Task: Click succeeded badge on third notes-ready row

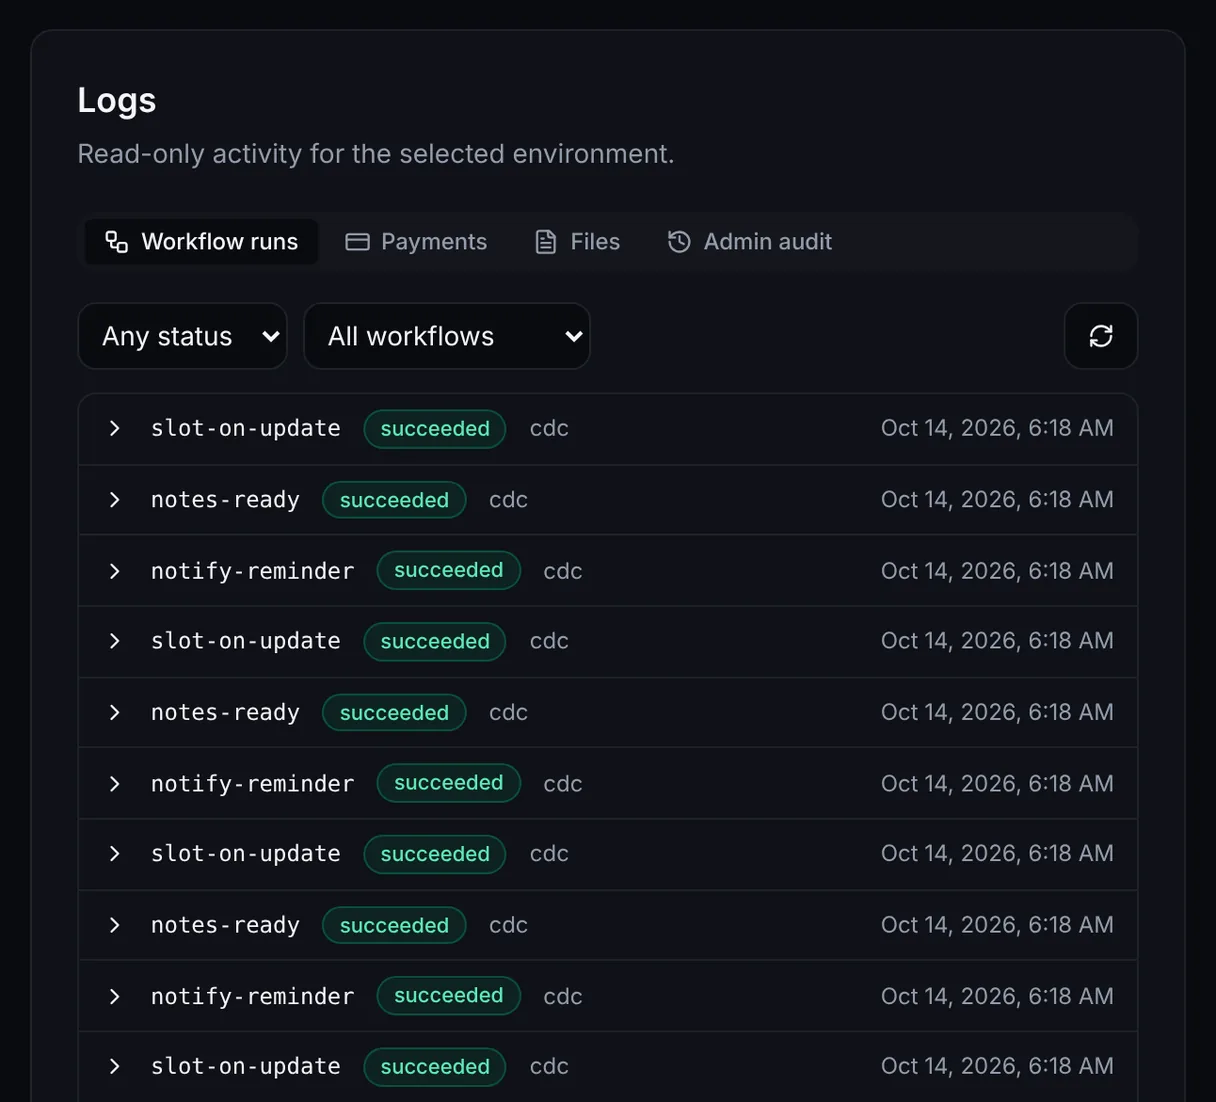Action: [394, 926]
